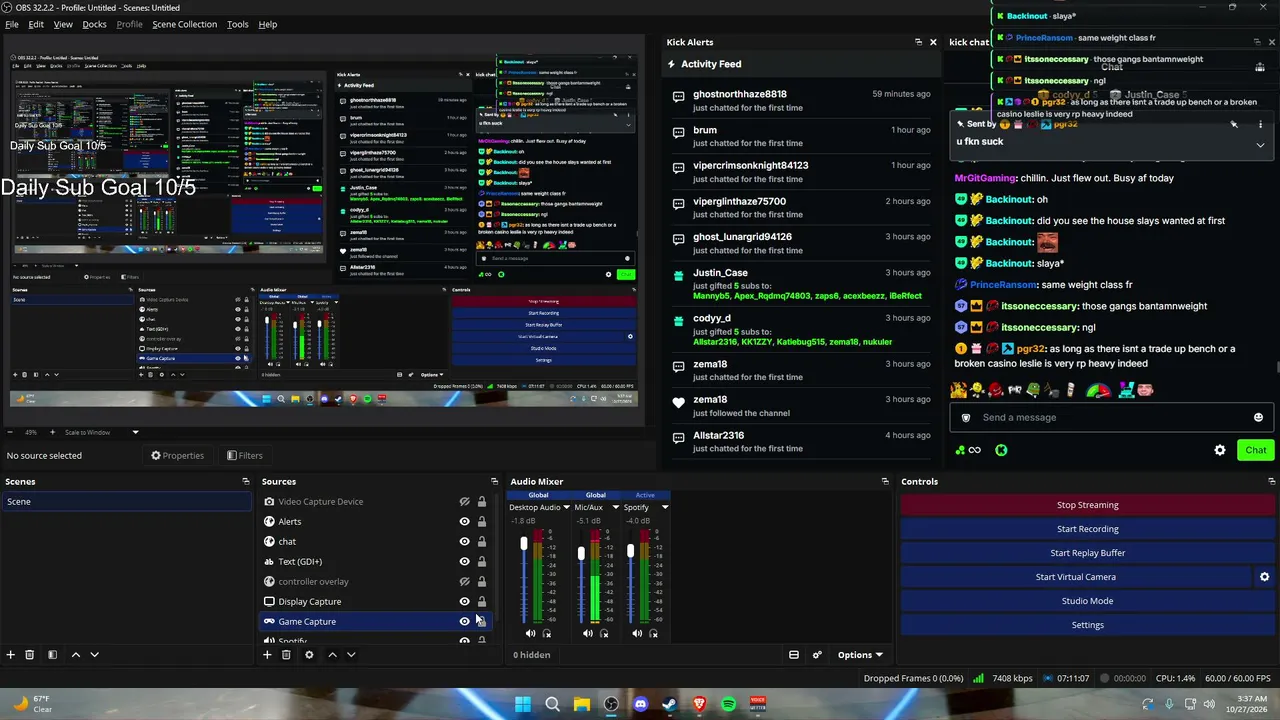Unlock the Display Capture source
This screenshot has width=1280, height=720.
pyautogui.click(x=481, y=602)
